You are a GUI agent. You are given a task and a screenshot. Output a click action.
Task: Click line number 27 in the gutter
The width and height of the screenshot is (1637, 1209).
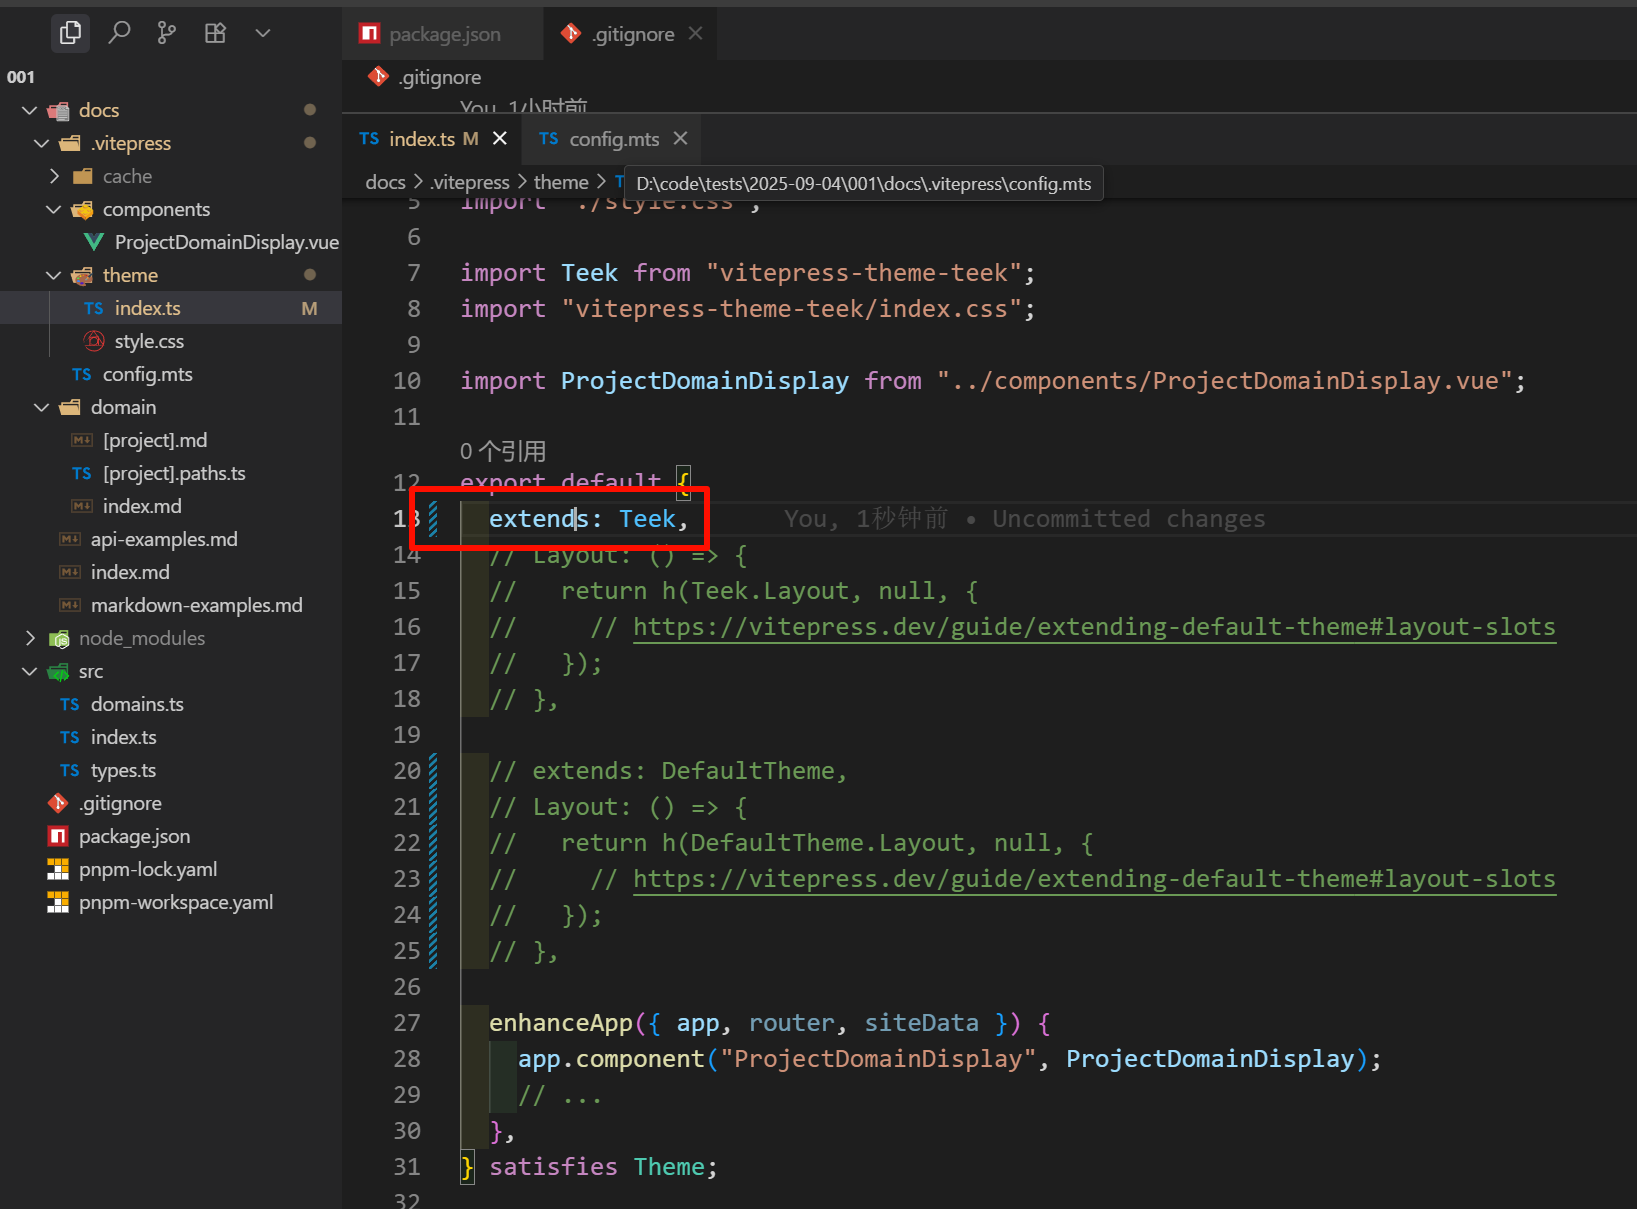click(x=407, y=1023)
